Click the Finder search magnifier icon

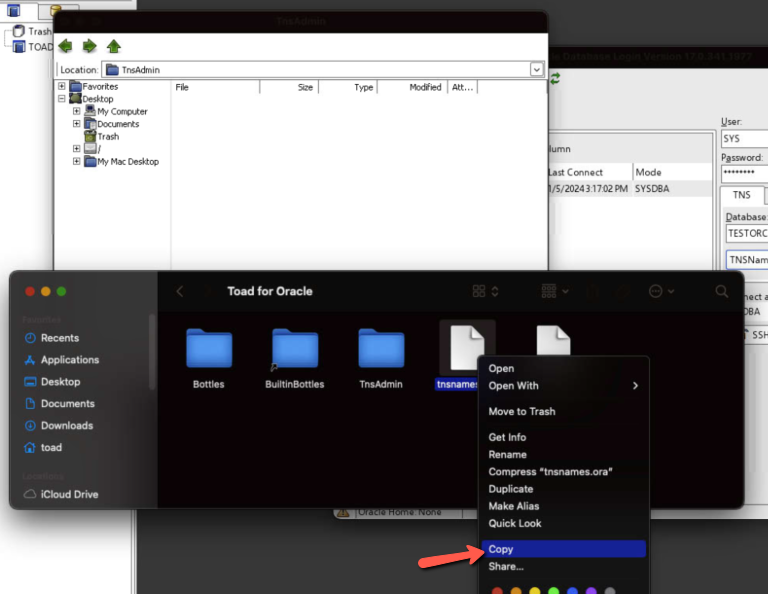click(x=721, y=291)
